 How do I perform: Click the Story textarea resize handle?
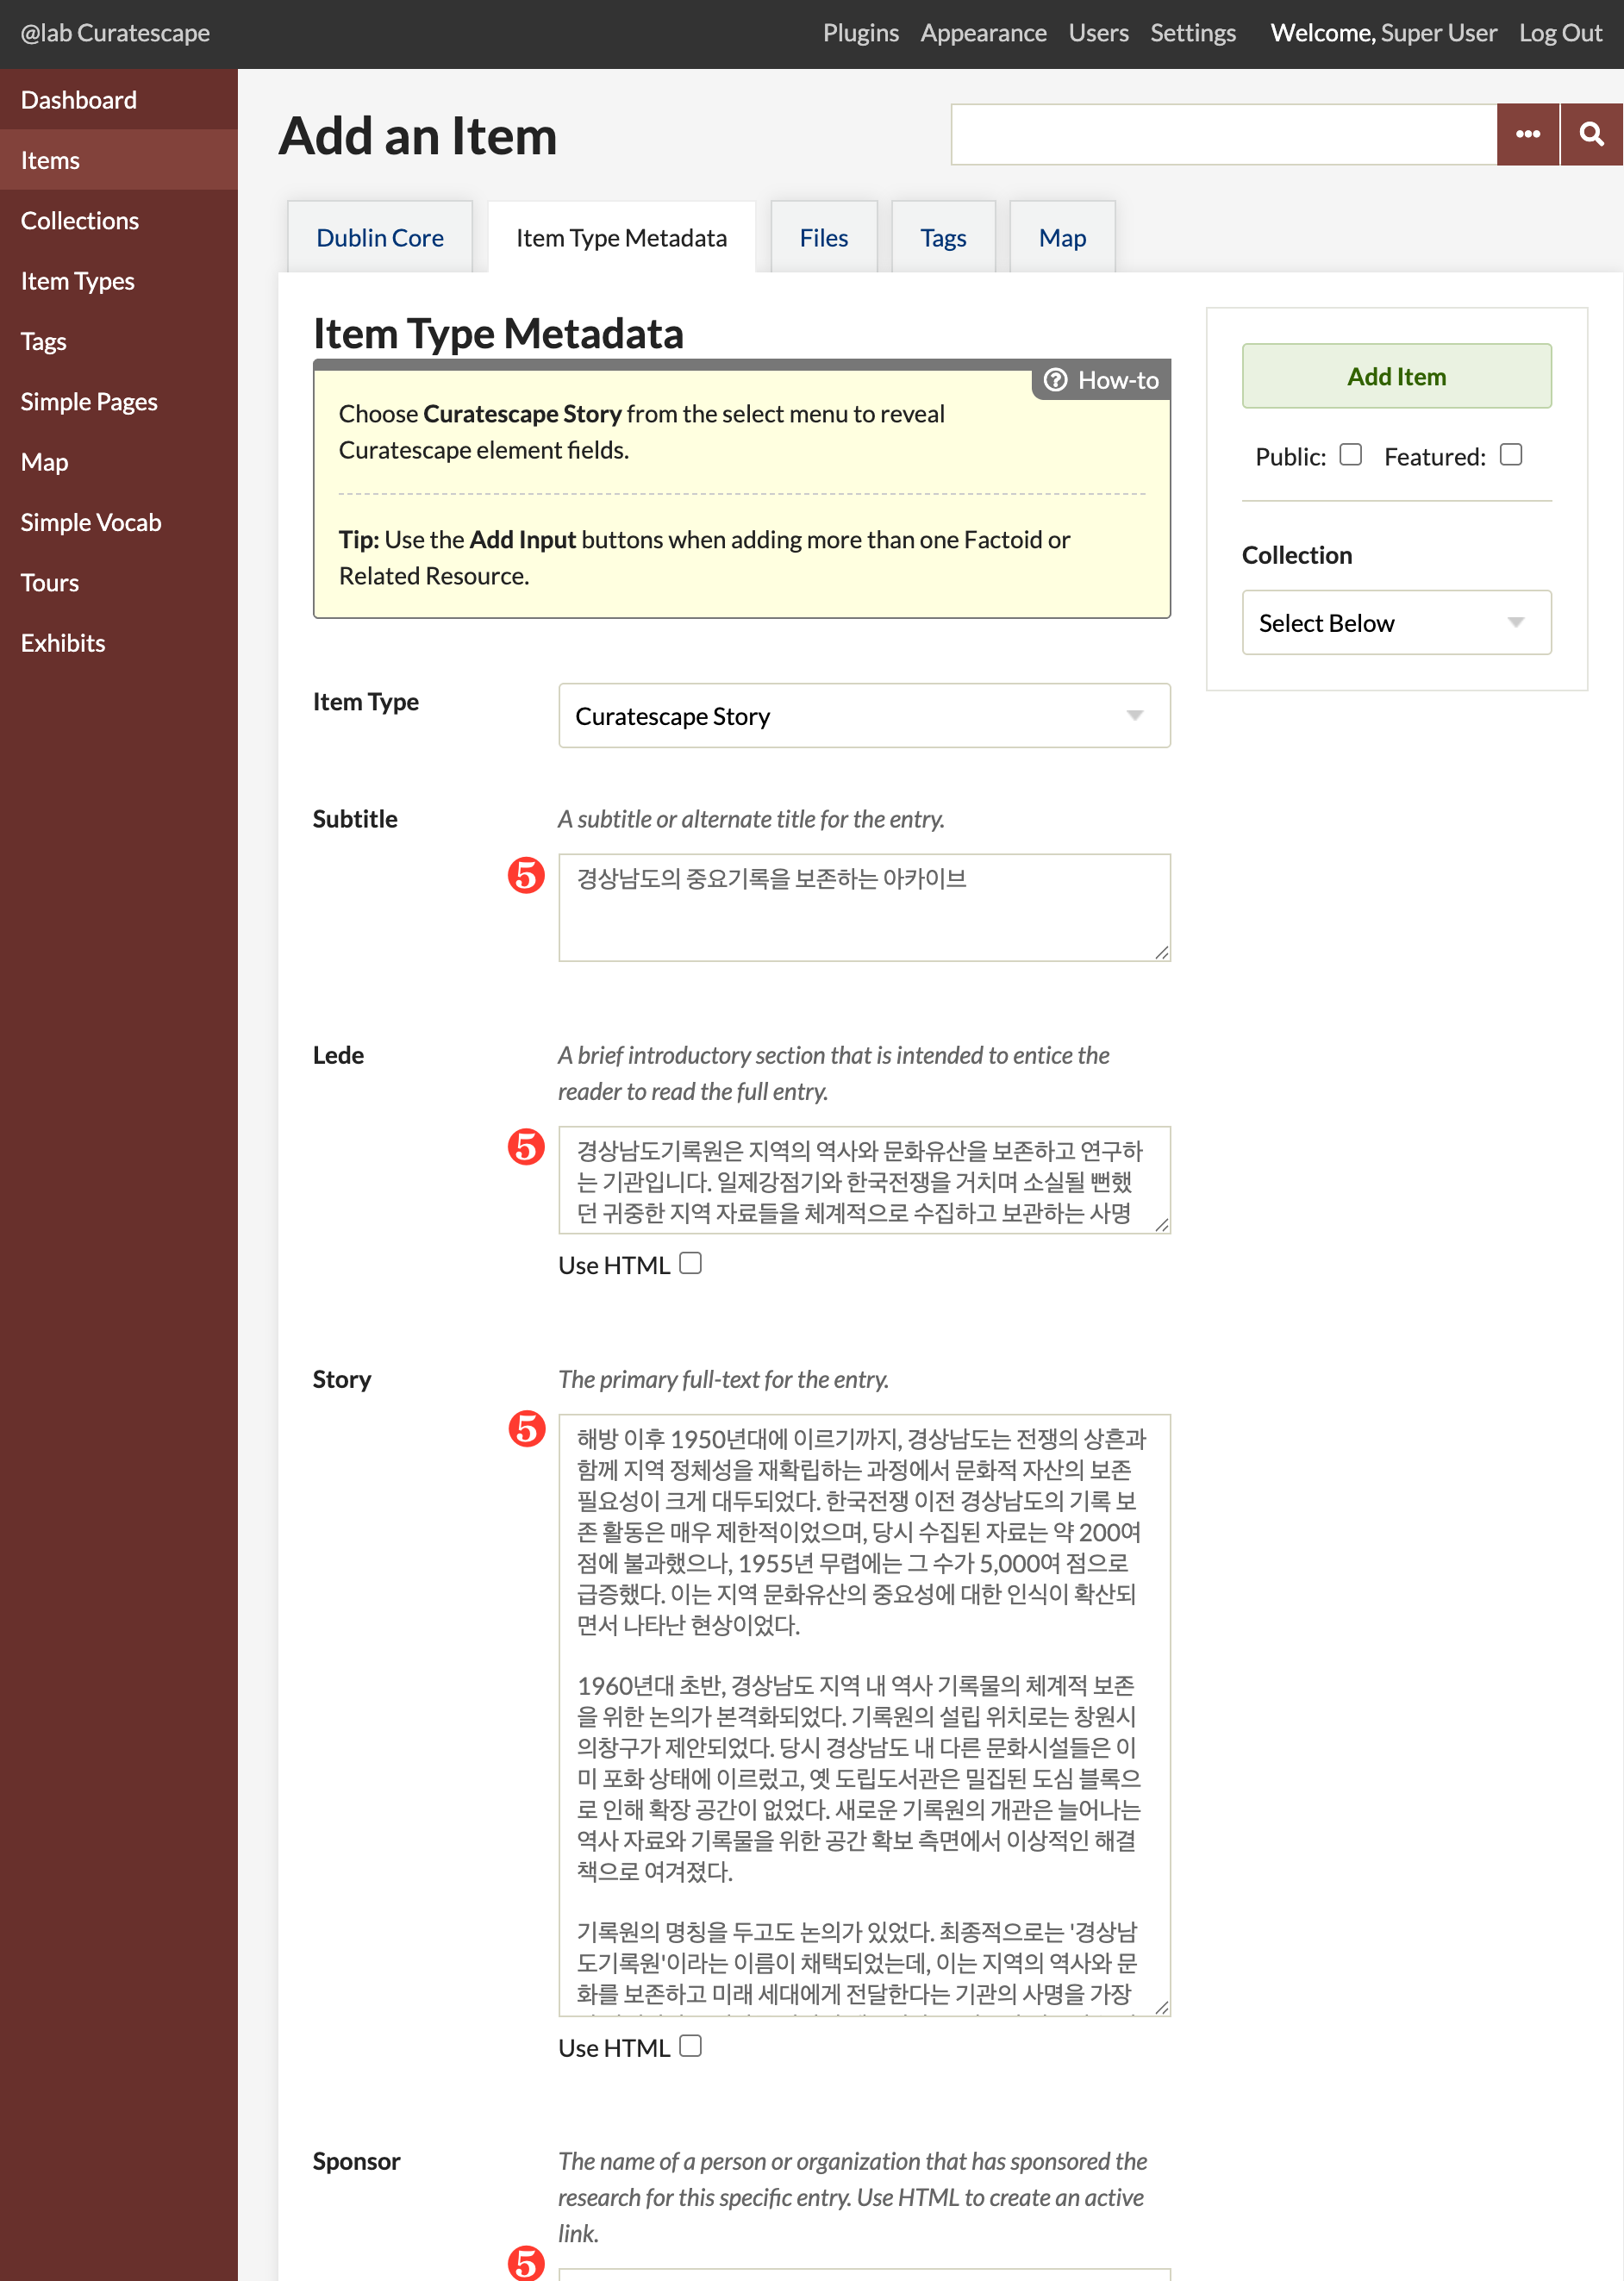tap(1161, 2007)
